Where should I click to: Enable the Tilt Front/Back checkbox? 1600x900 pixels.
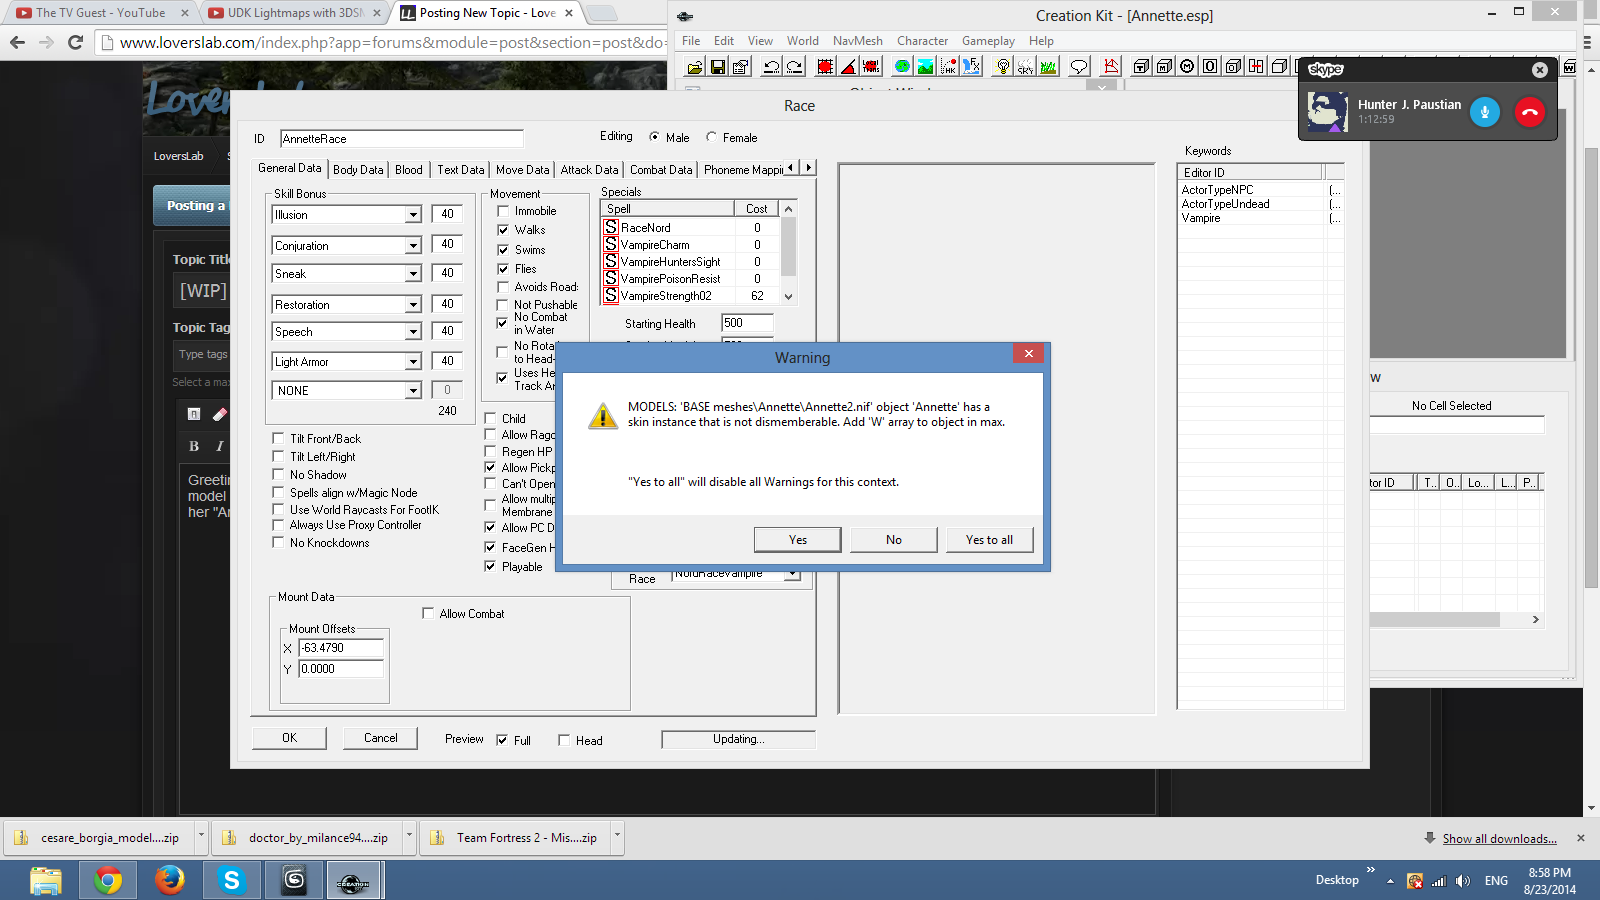(278, 438)
